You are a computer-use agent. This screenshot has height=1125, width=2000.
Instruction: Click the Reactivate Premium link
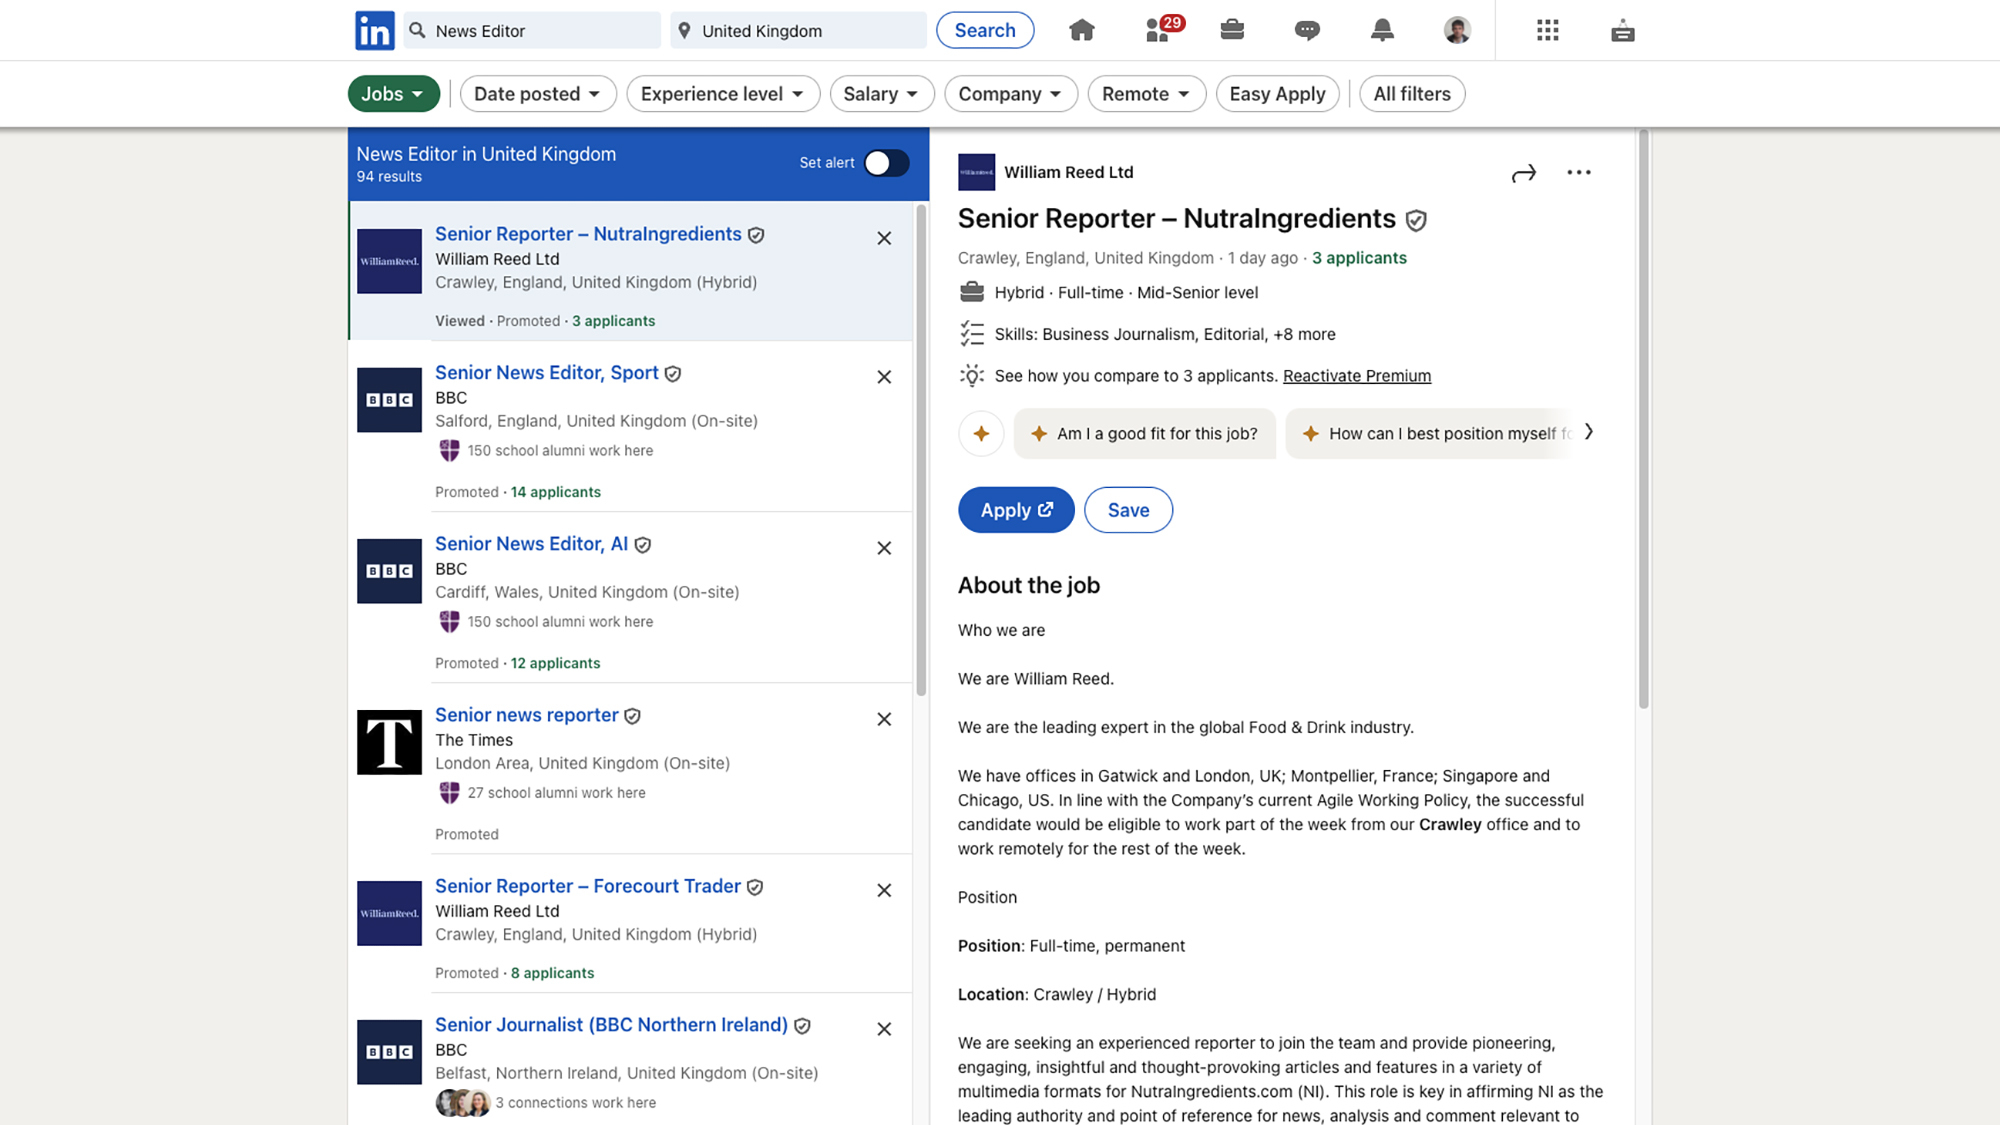point(1357,376)
